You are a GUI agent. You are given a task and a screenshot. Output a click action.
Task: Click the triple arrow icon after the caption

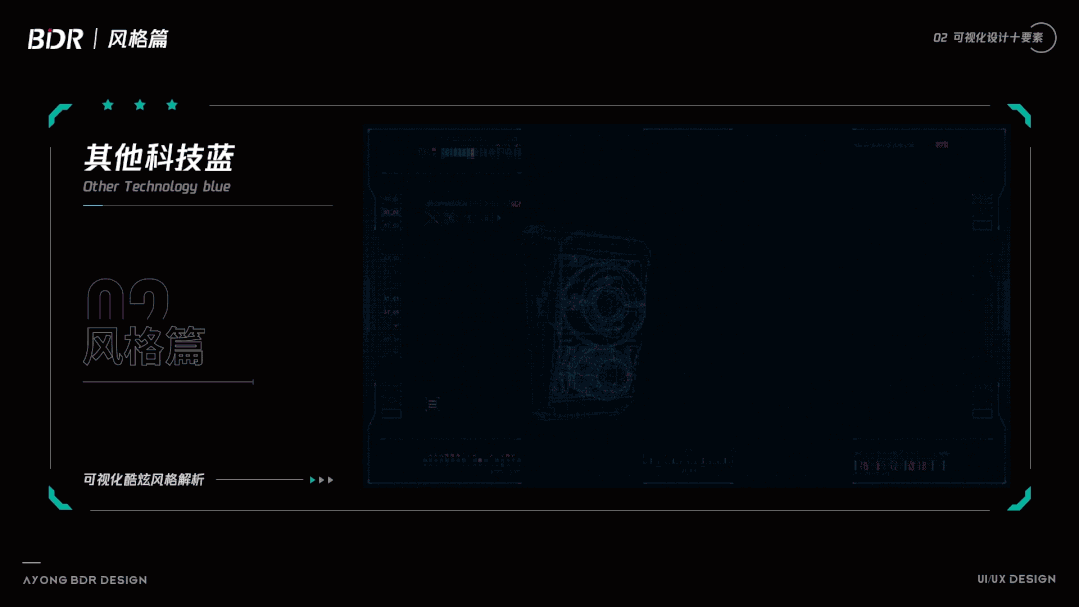click(321, 480)
